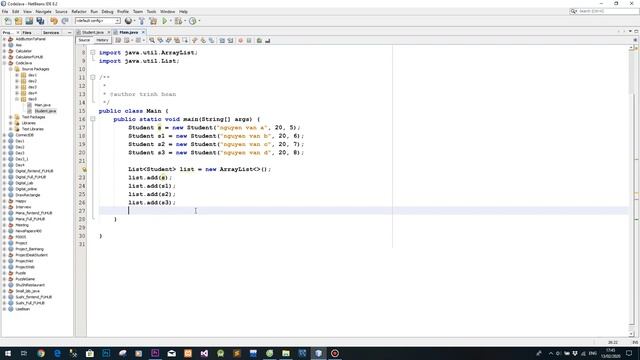The width and height of the screenshot is (640, 360).
Task: Click the Search field at top right
Action: click(604, 11)
